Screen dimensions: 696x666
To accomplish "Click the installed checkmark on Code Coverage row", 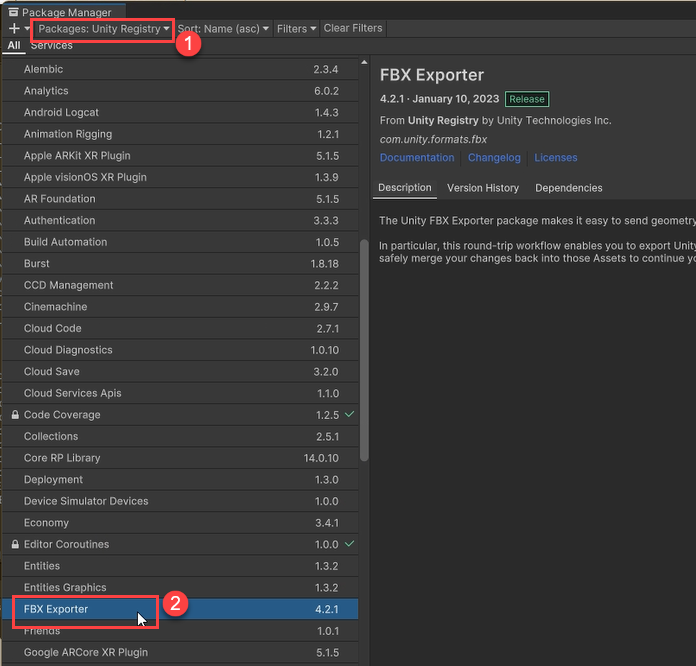I will (x=349, y=414).
